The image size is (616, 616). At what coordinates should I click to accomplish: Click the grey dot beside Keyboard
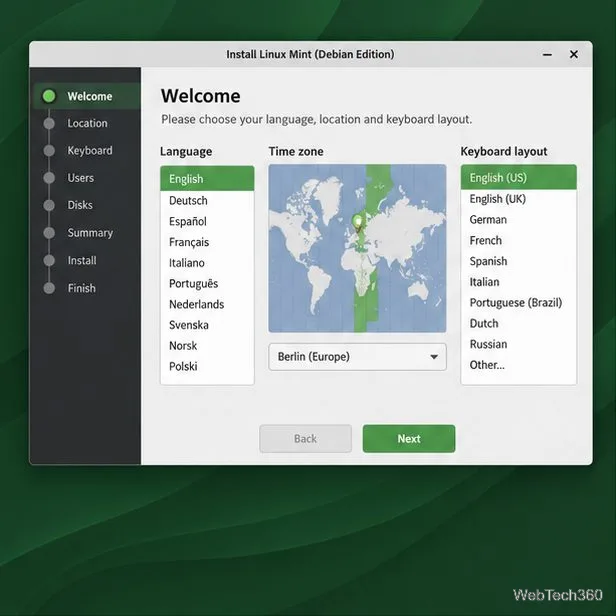click(49, 150)
